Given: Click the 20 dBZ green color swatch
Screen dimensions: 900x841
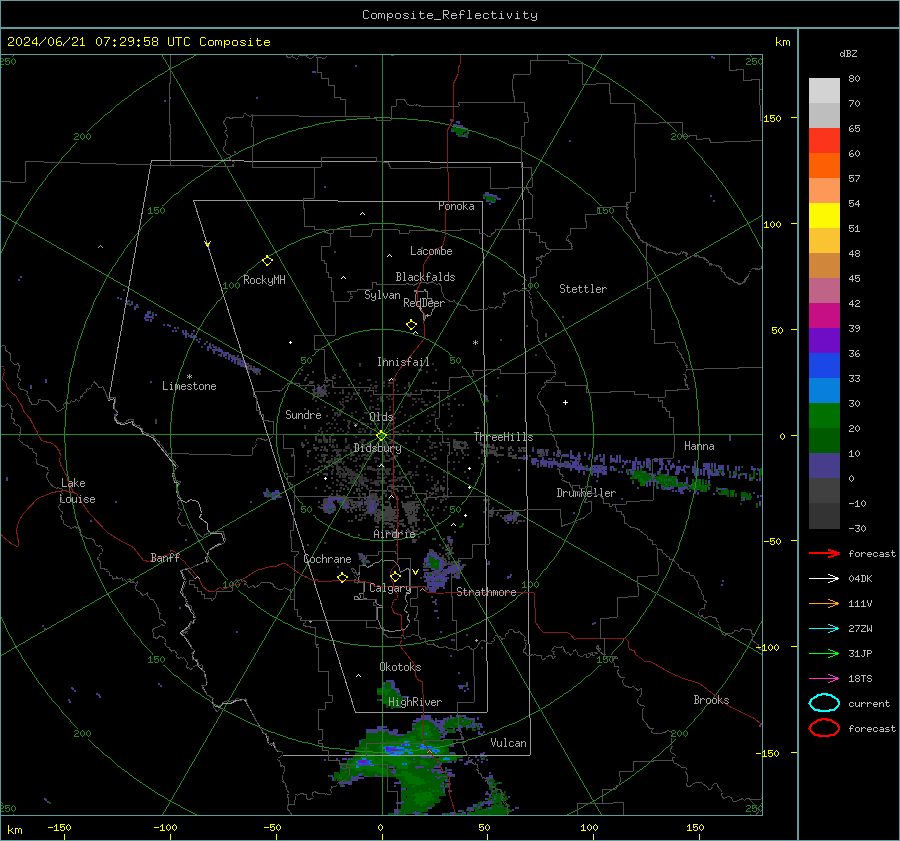Looking at the screenshot, I should (824, 416).
